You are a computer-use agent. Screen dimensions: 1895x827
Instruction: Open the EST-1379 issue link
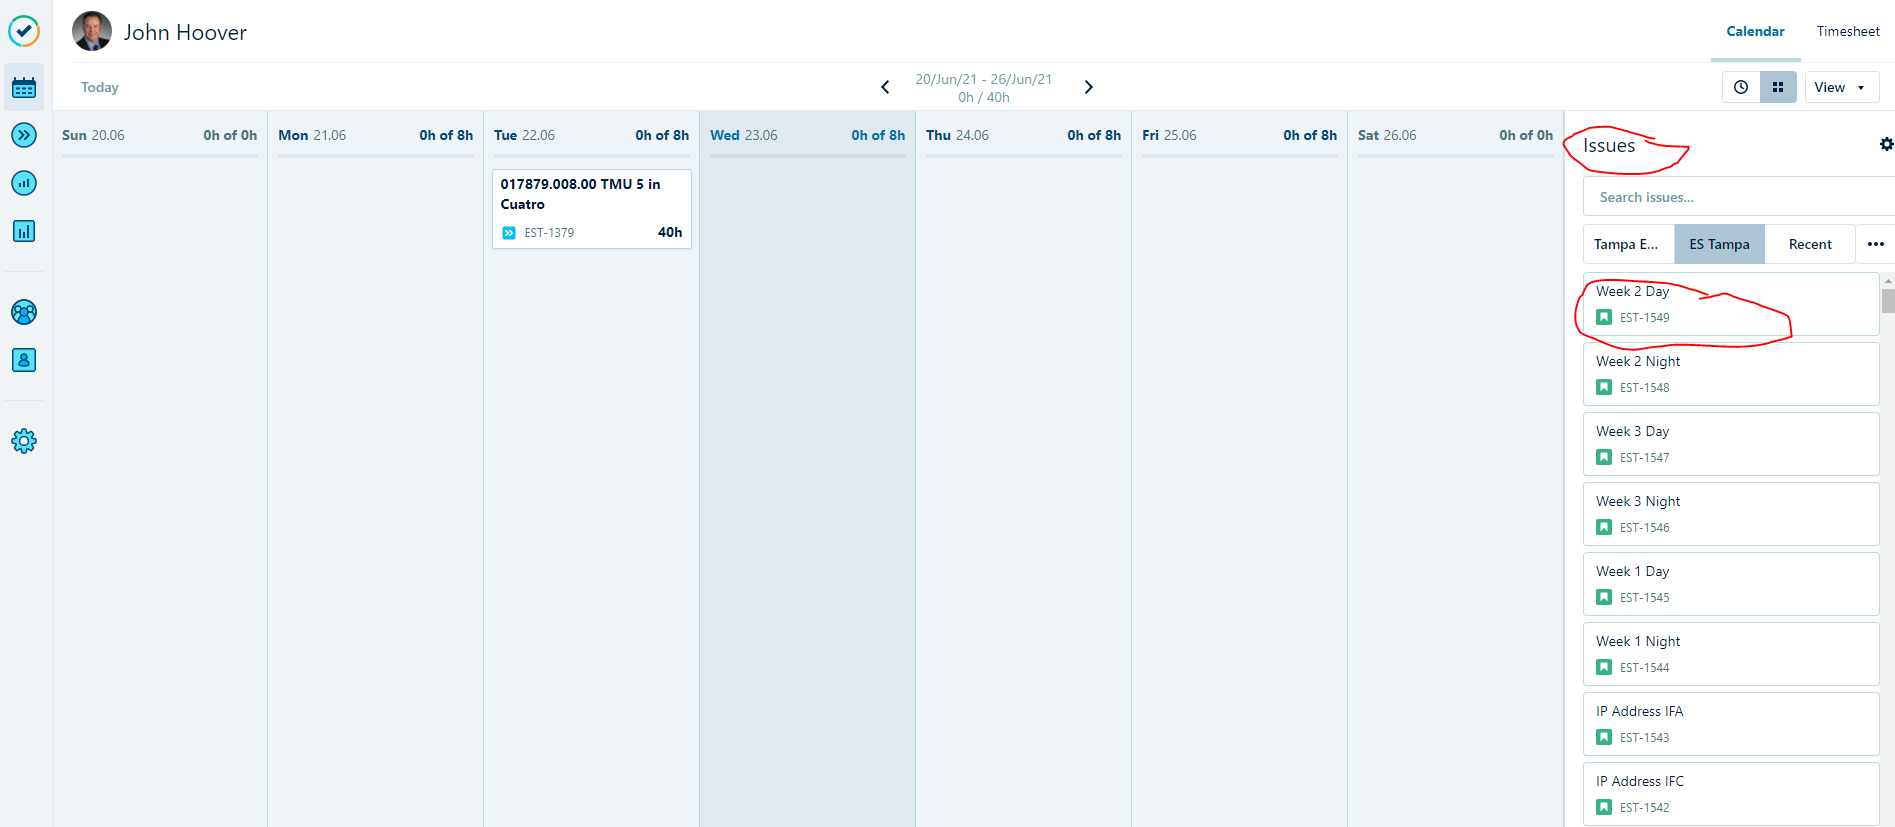click(549, 233)
